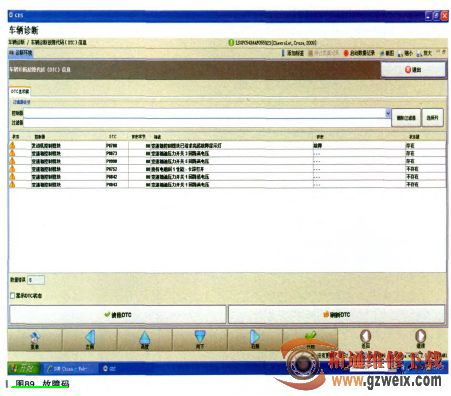Open the home menu icon in bottom bar
451x396 pixels.
(x=34, y=337)
